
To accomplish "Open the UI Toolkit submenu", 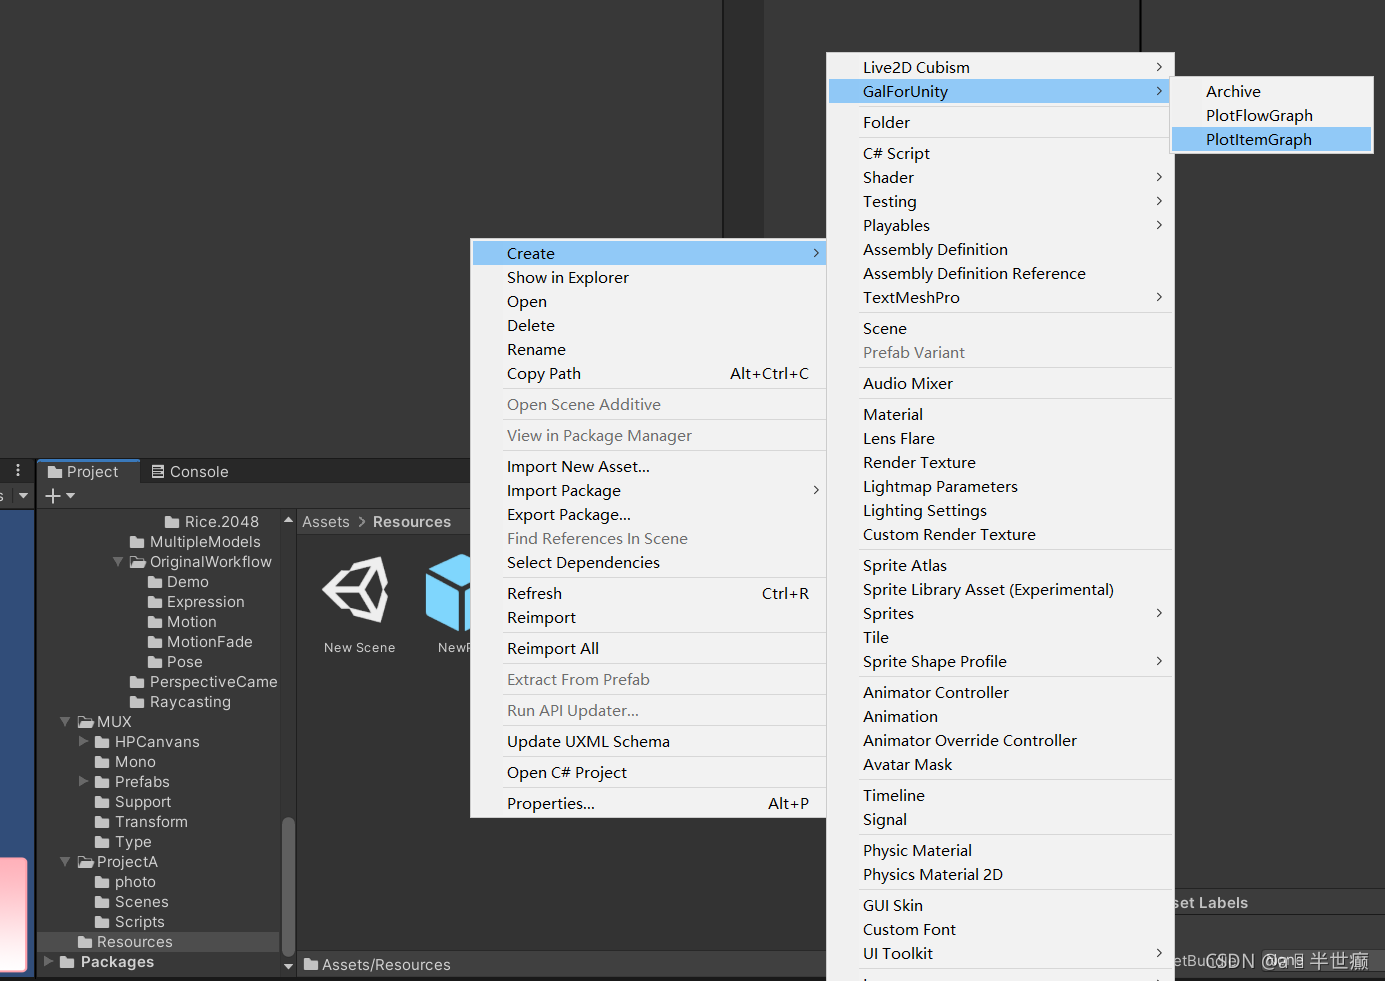I will [1000, 953].
